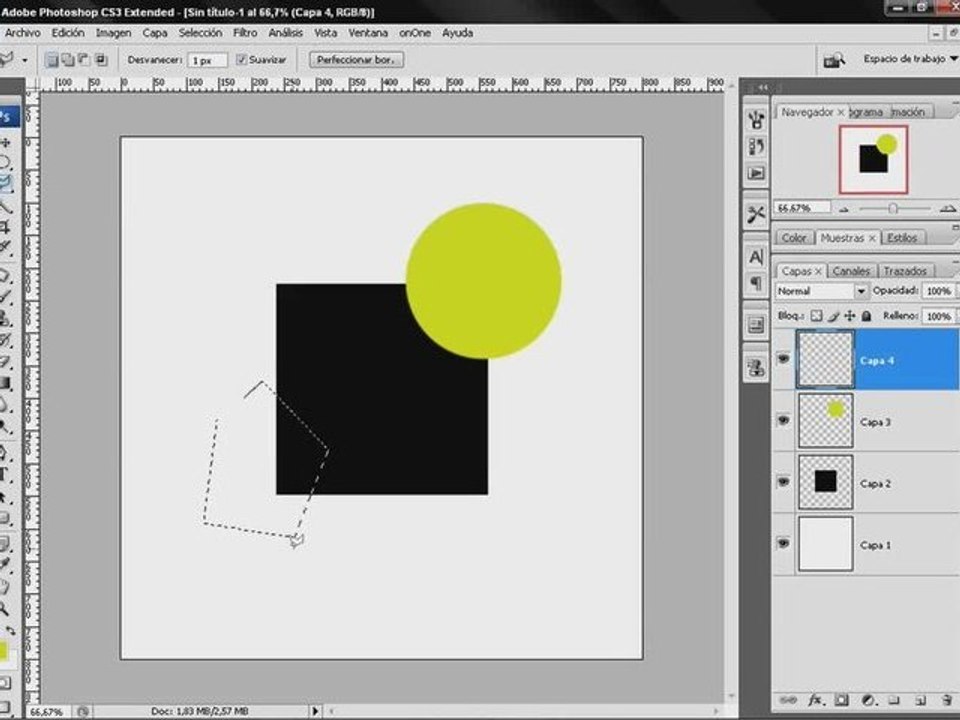Click the Opacidad value field
The width and height of the screenshot is (960, 720).
pos(938,291)
